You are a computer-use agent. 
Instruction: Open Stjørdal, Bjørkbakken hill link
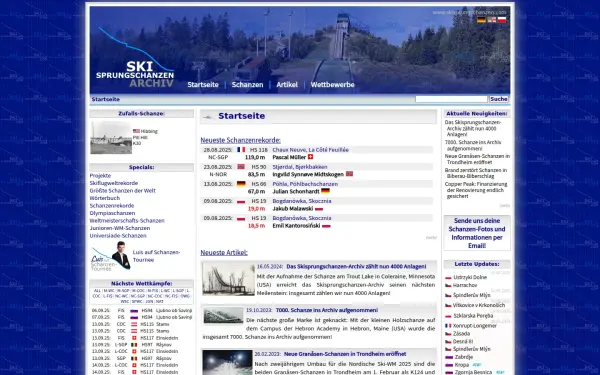click(300, 167)
